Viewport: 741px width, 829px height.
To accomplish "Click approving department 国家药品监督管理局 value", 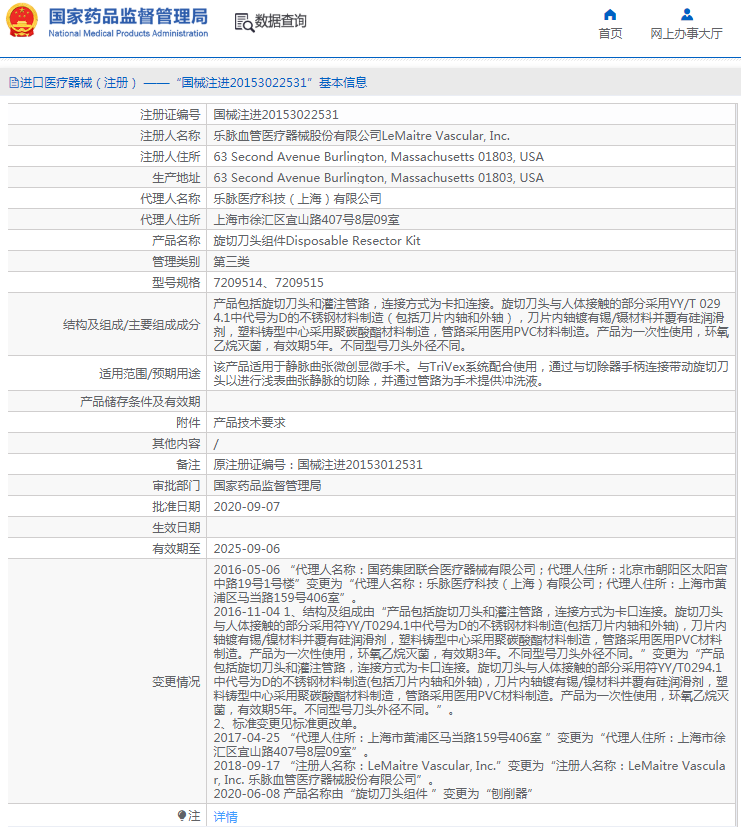I will click(x=267, y=485).
